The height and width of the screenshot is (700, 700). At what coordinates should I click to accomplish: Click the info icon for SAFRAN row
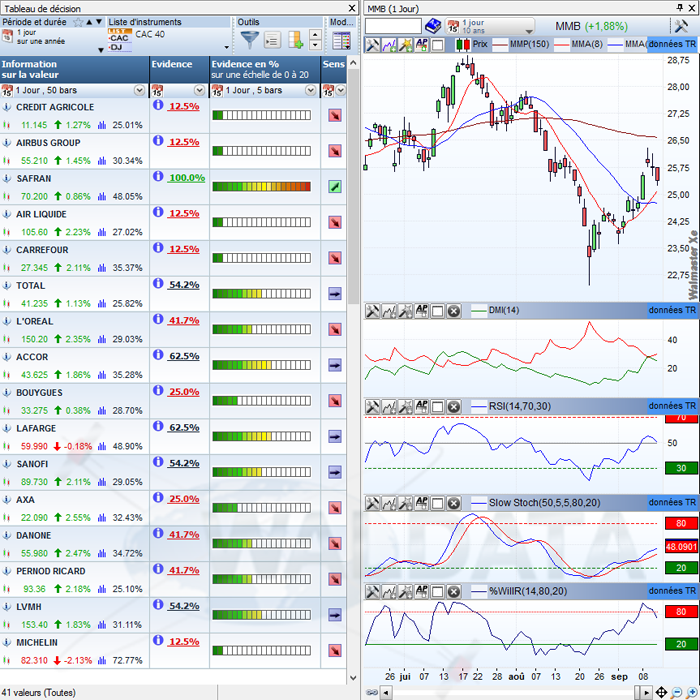158,176
